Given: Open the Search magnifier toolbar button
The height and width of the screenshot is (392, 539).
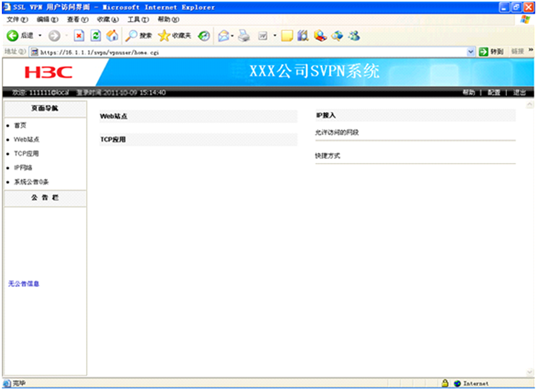Looking at the screenshot, I should [139, 35].
